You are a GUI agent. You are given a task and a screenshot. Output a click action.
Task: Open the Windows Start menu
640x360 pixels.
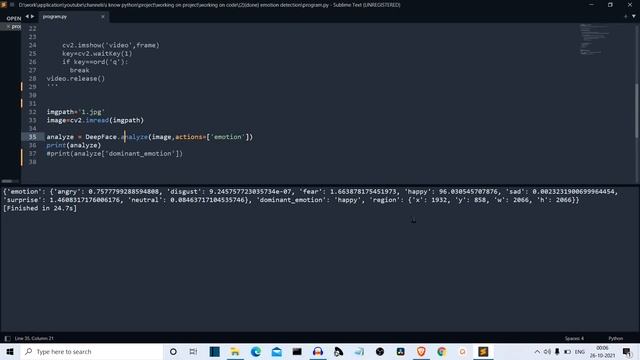(x=10, y=351)
